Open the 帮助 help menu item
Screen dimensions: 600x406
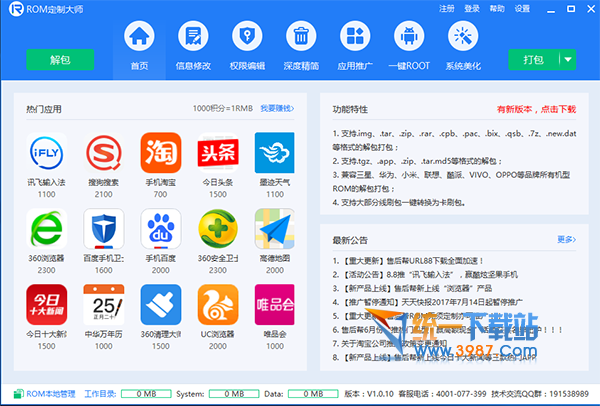pyautogui.click(x=497, y=9)
